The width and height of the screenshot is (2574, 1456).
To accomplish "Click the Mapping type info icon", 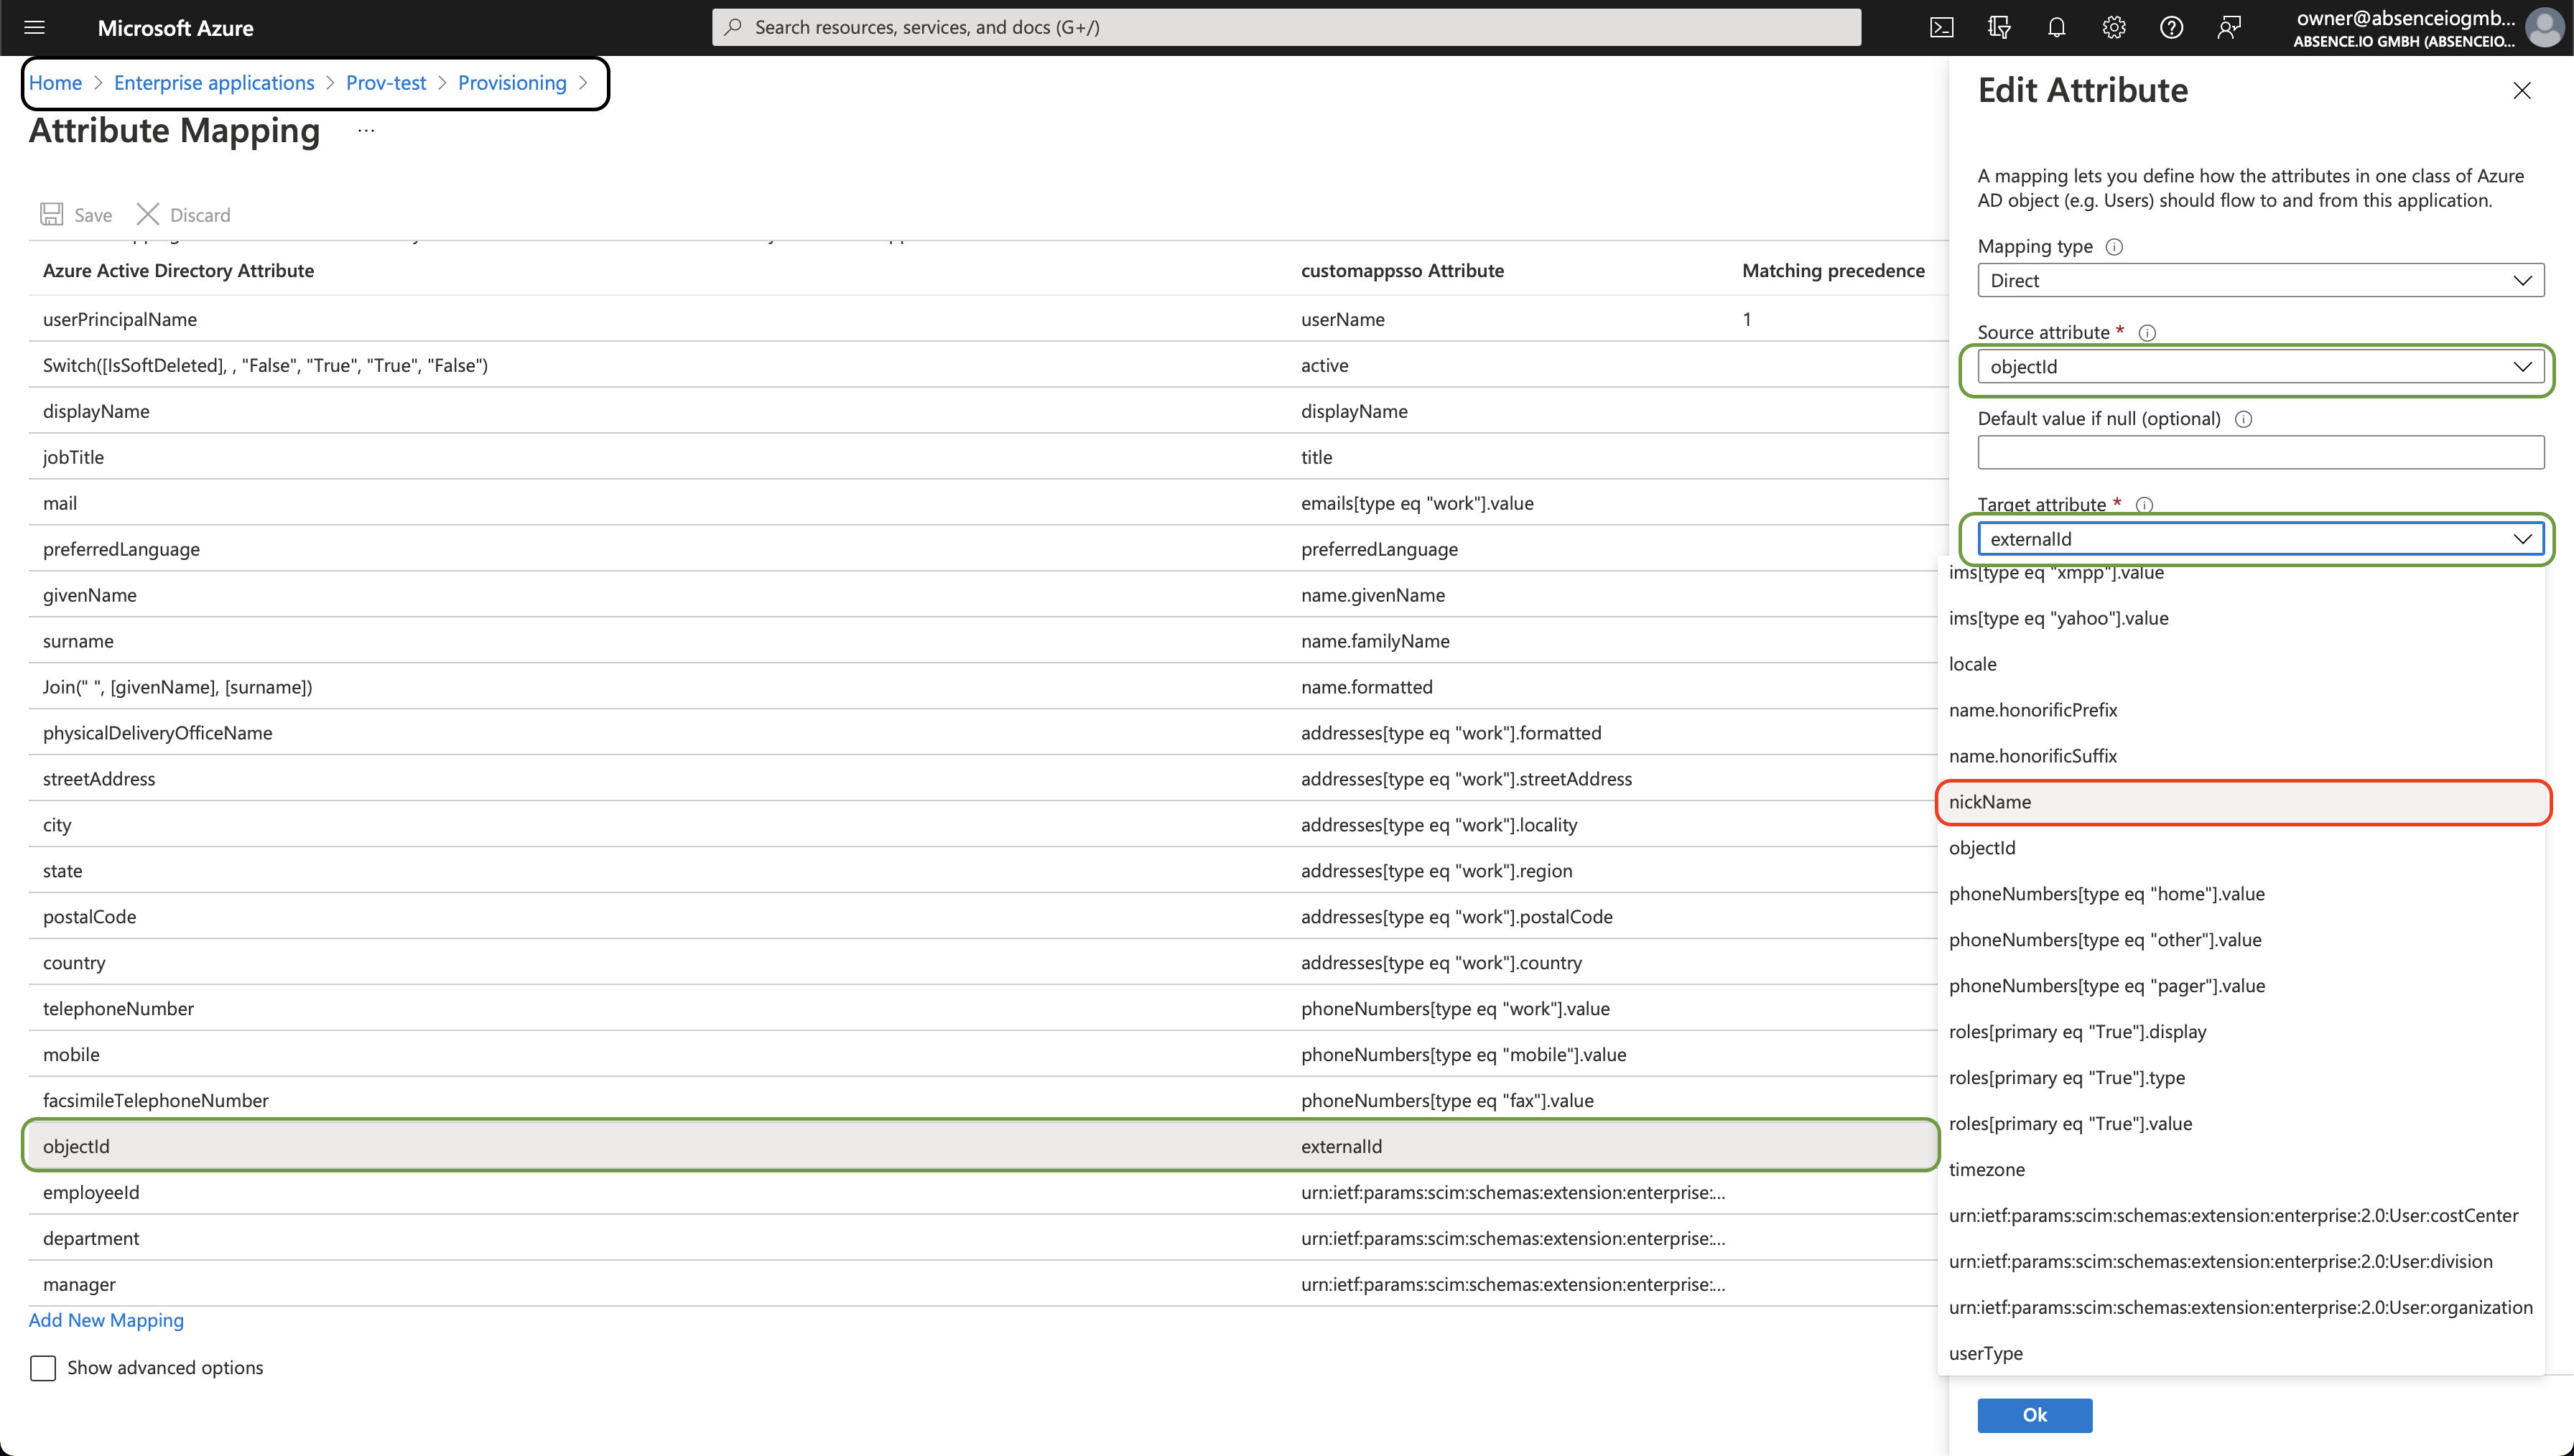I will coord(2114,247).
